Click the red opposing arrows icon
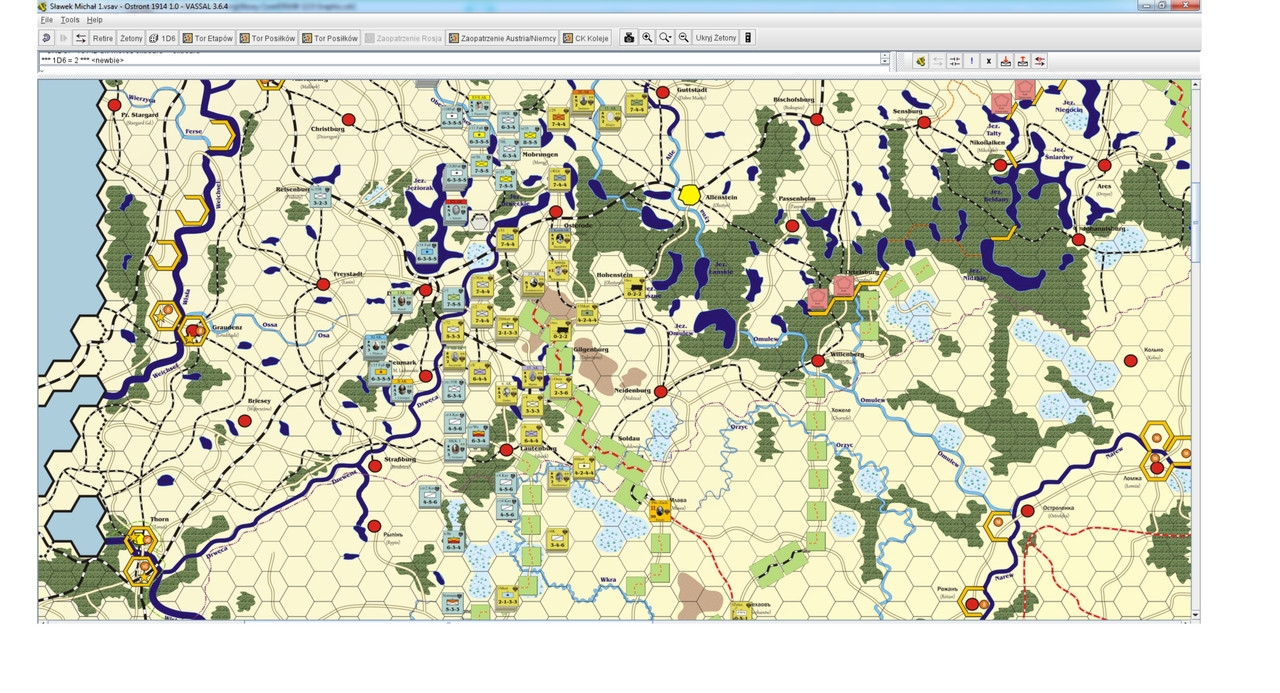Screen dimensions: 1280x693 (1040, 61)
